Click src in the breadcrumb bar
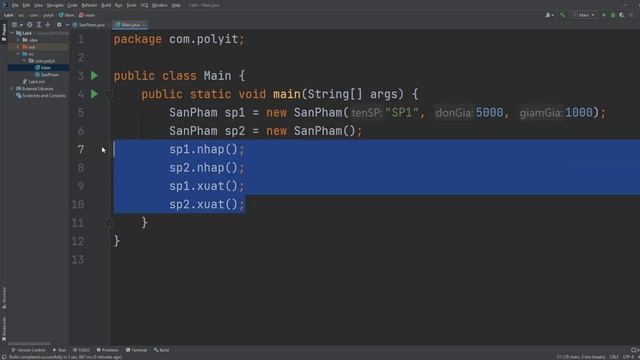The image size is (640, 360). click(21, 15)
